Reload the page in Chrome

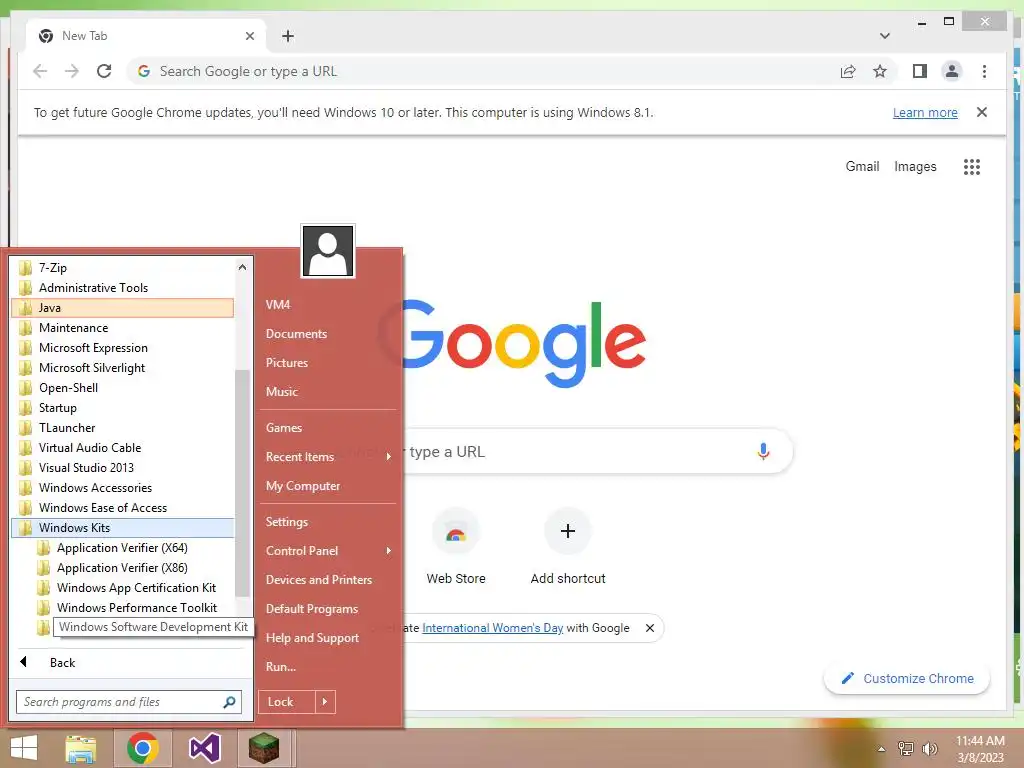point(104,71)
